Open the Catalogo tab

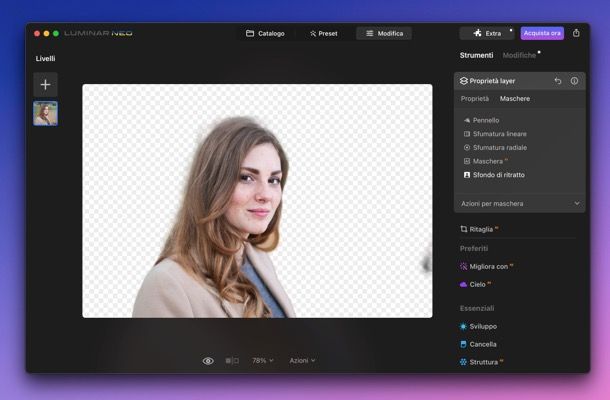(265, 33)
